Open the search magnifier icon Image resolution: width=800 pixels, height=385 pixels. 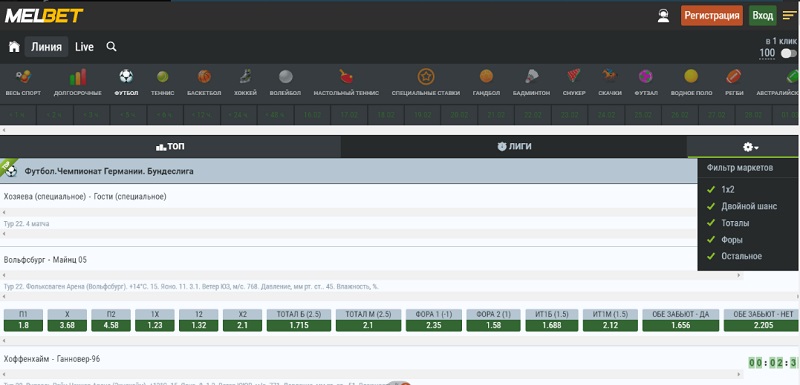click(x=111, y=47)
